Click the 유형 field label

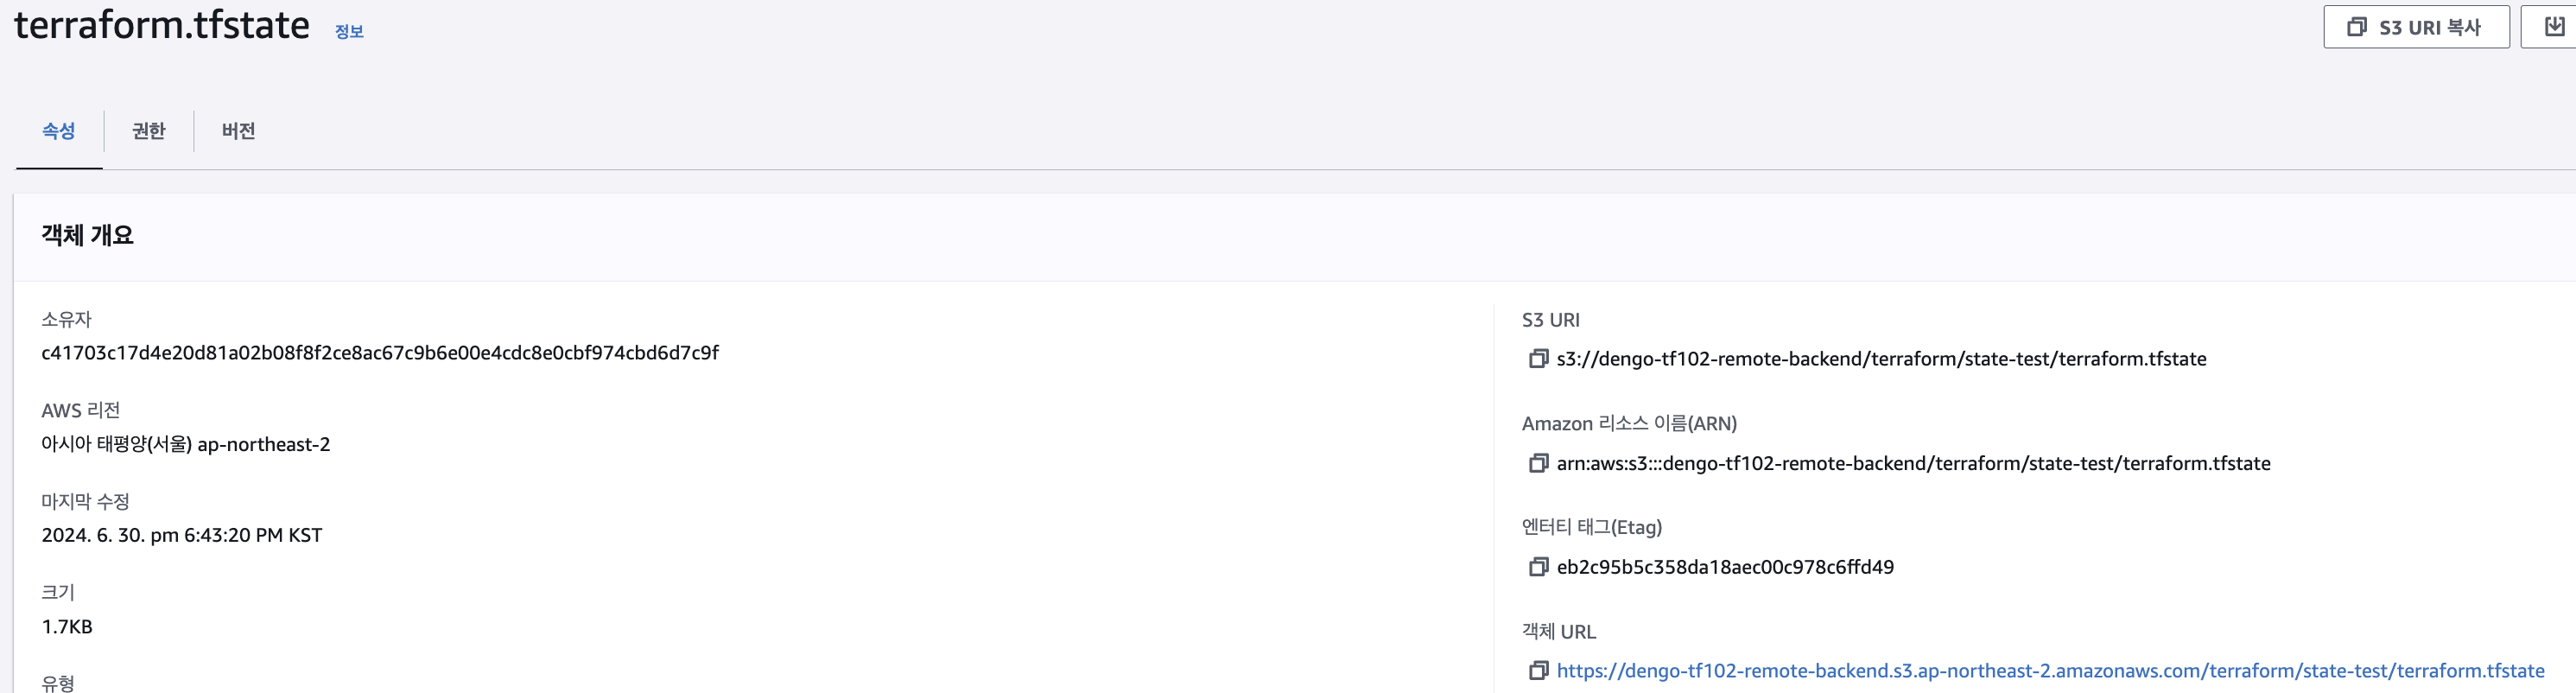point(58,683)
